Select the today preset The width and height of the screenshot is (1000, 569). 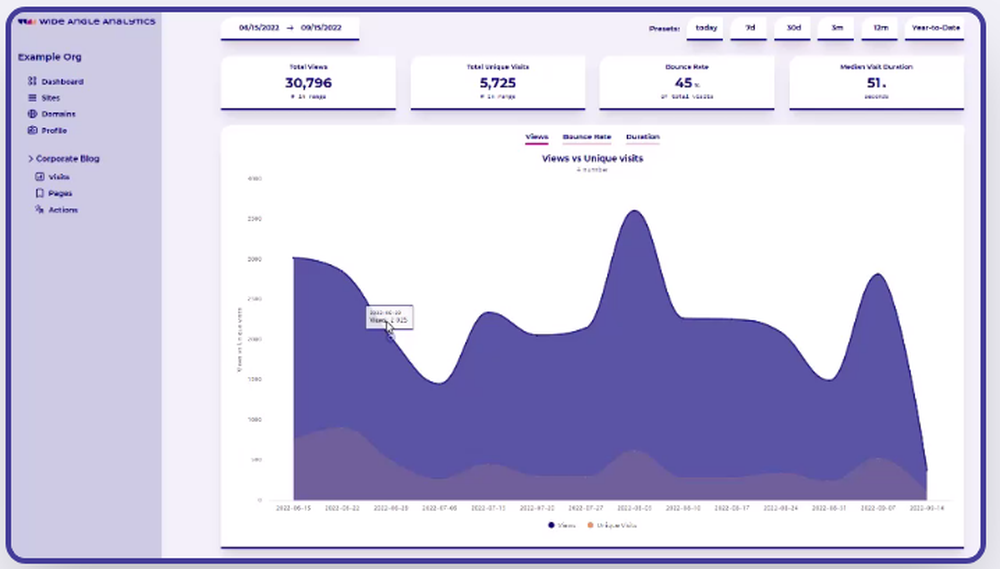click(705, 28)
